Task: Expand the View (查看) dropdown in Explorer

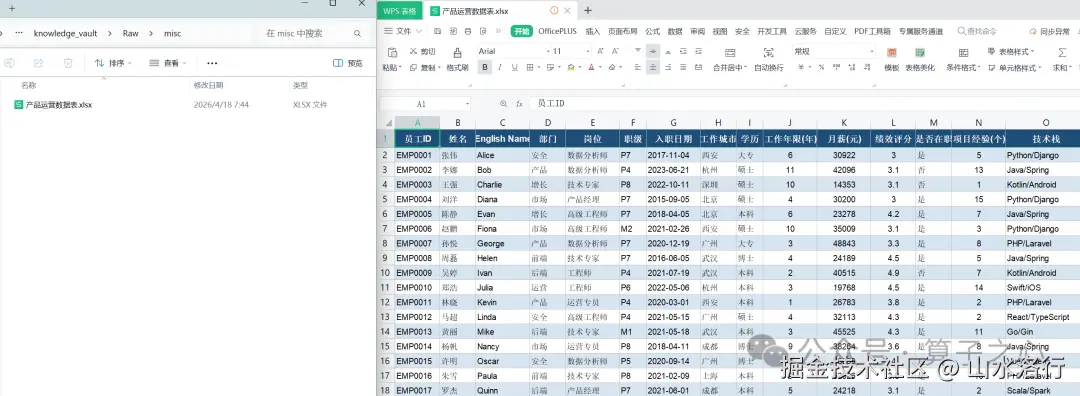Action: [x=167, y=63]
